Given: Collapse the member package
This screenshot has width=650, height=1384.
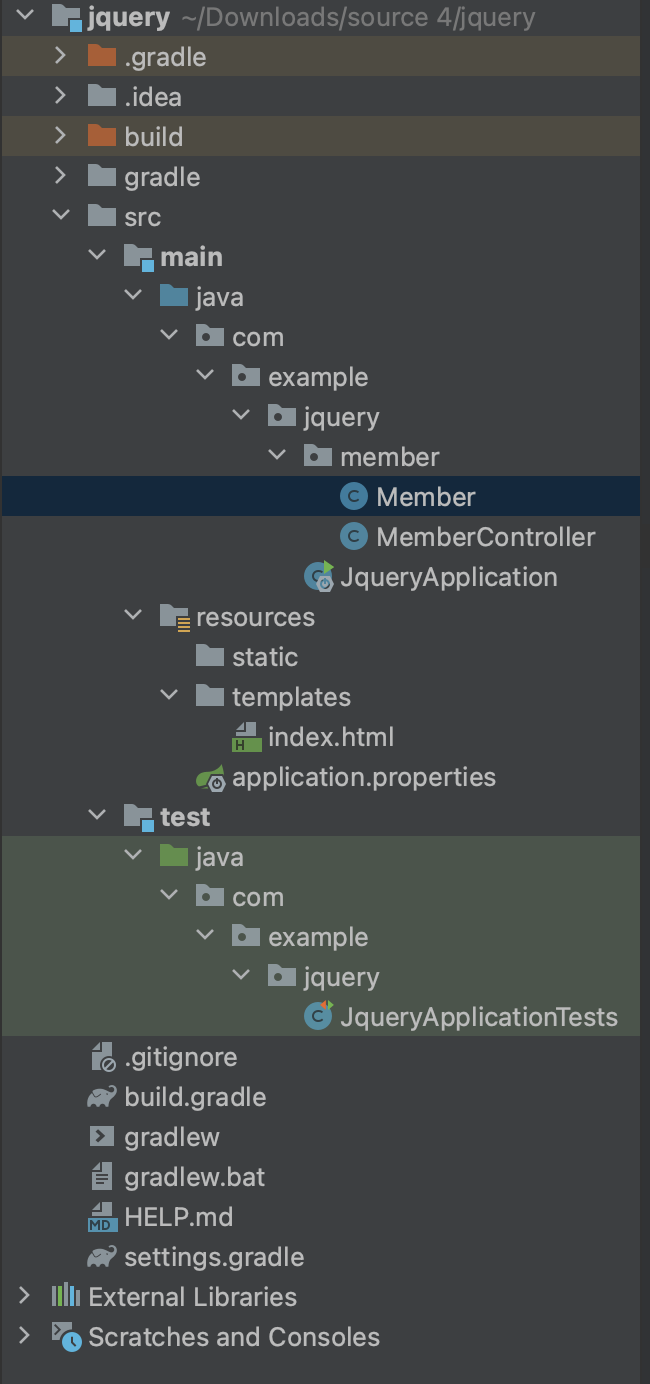Looking at the screenshot, I should (x=277, y=457).
